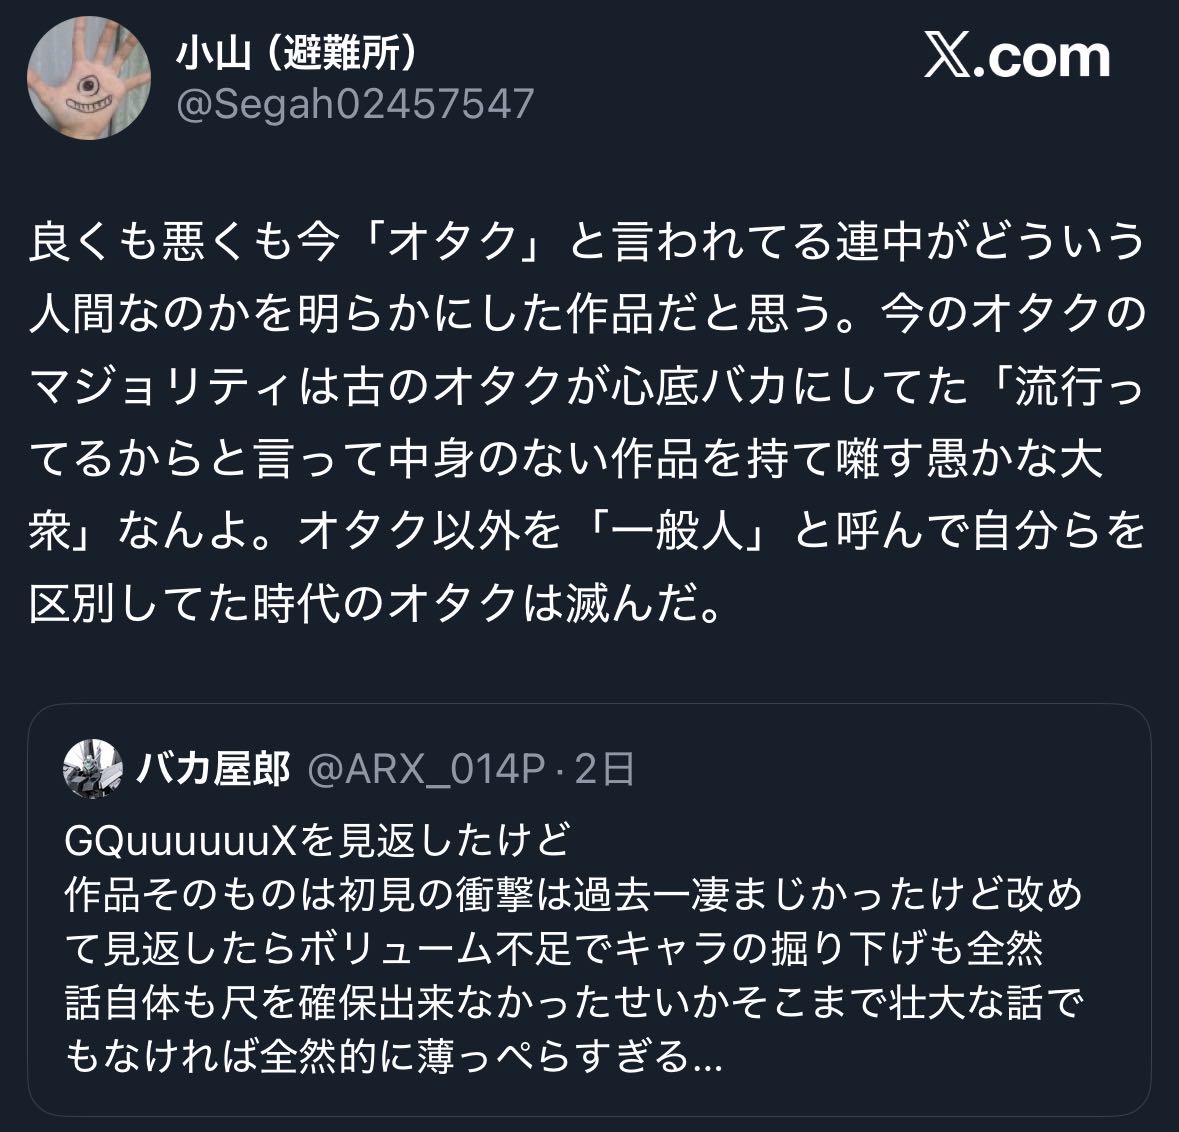Image resolution: width=1179 pixels, height=1132 pixels.
Task: Click the main text line with 「一般人」と呼んで
Action: point(586,530)
